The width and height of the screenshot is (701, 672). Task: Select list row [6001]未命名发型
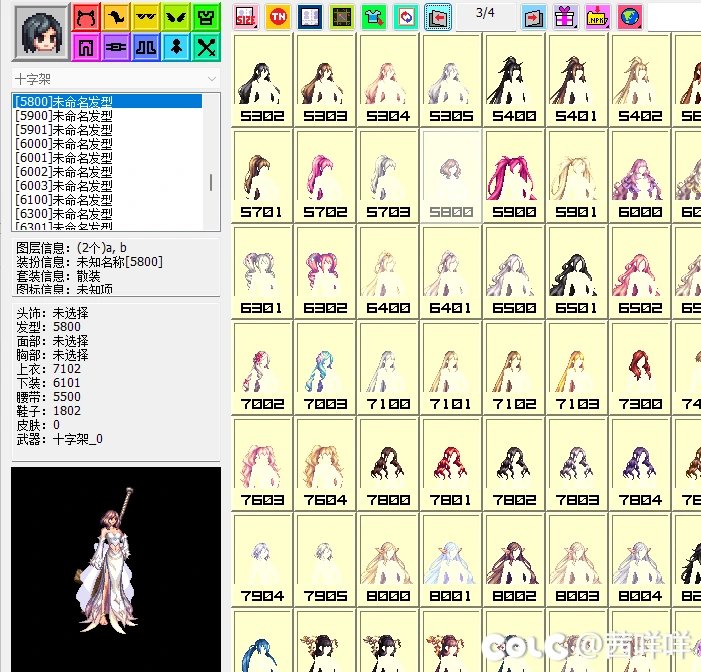tap(107, 157)
